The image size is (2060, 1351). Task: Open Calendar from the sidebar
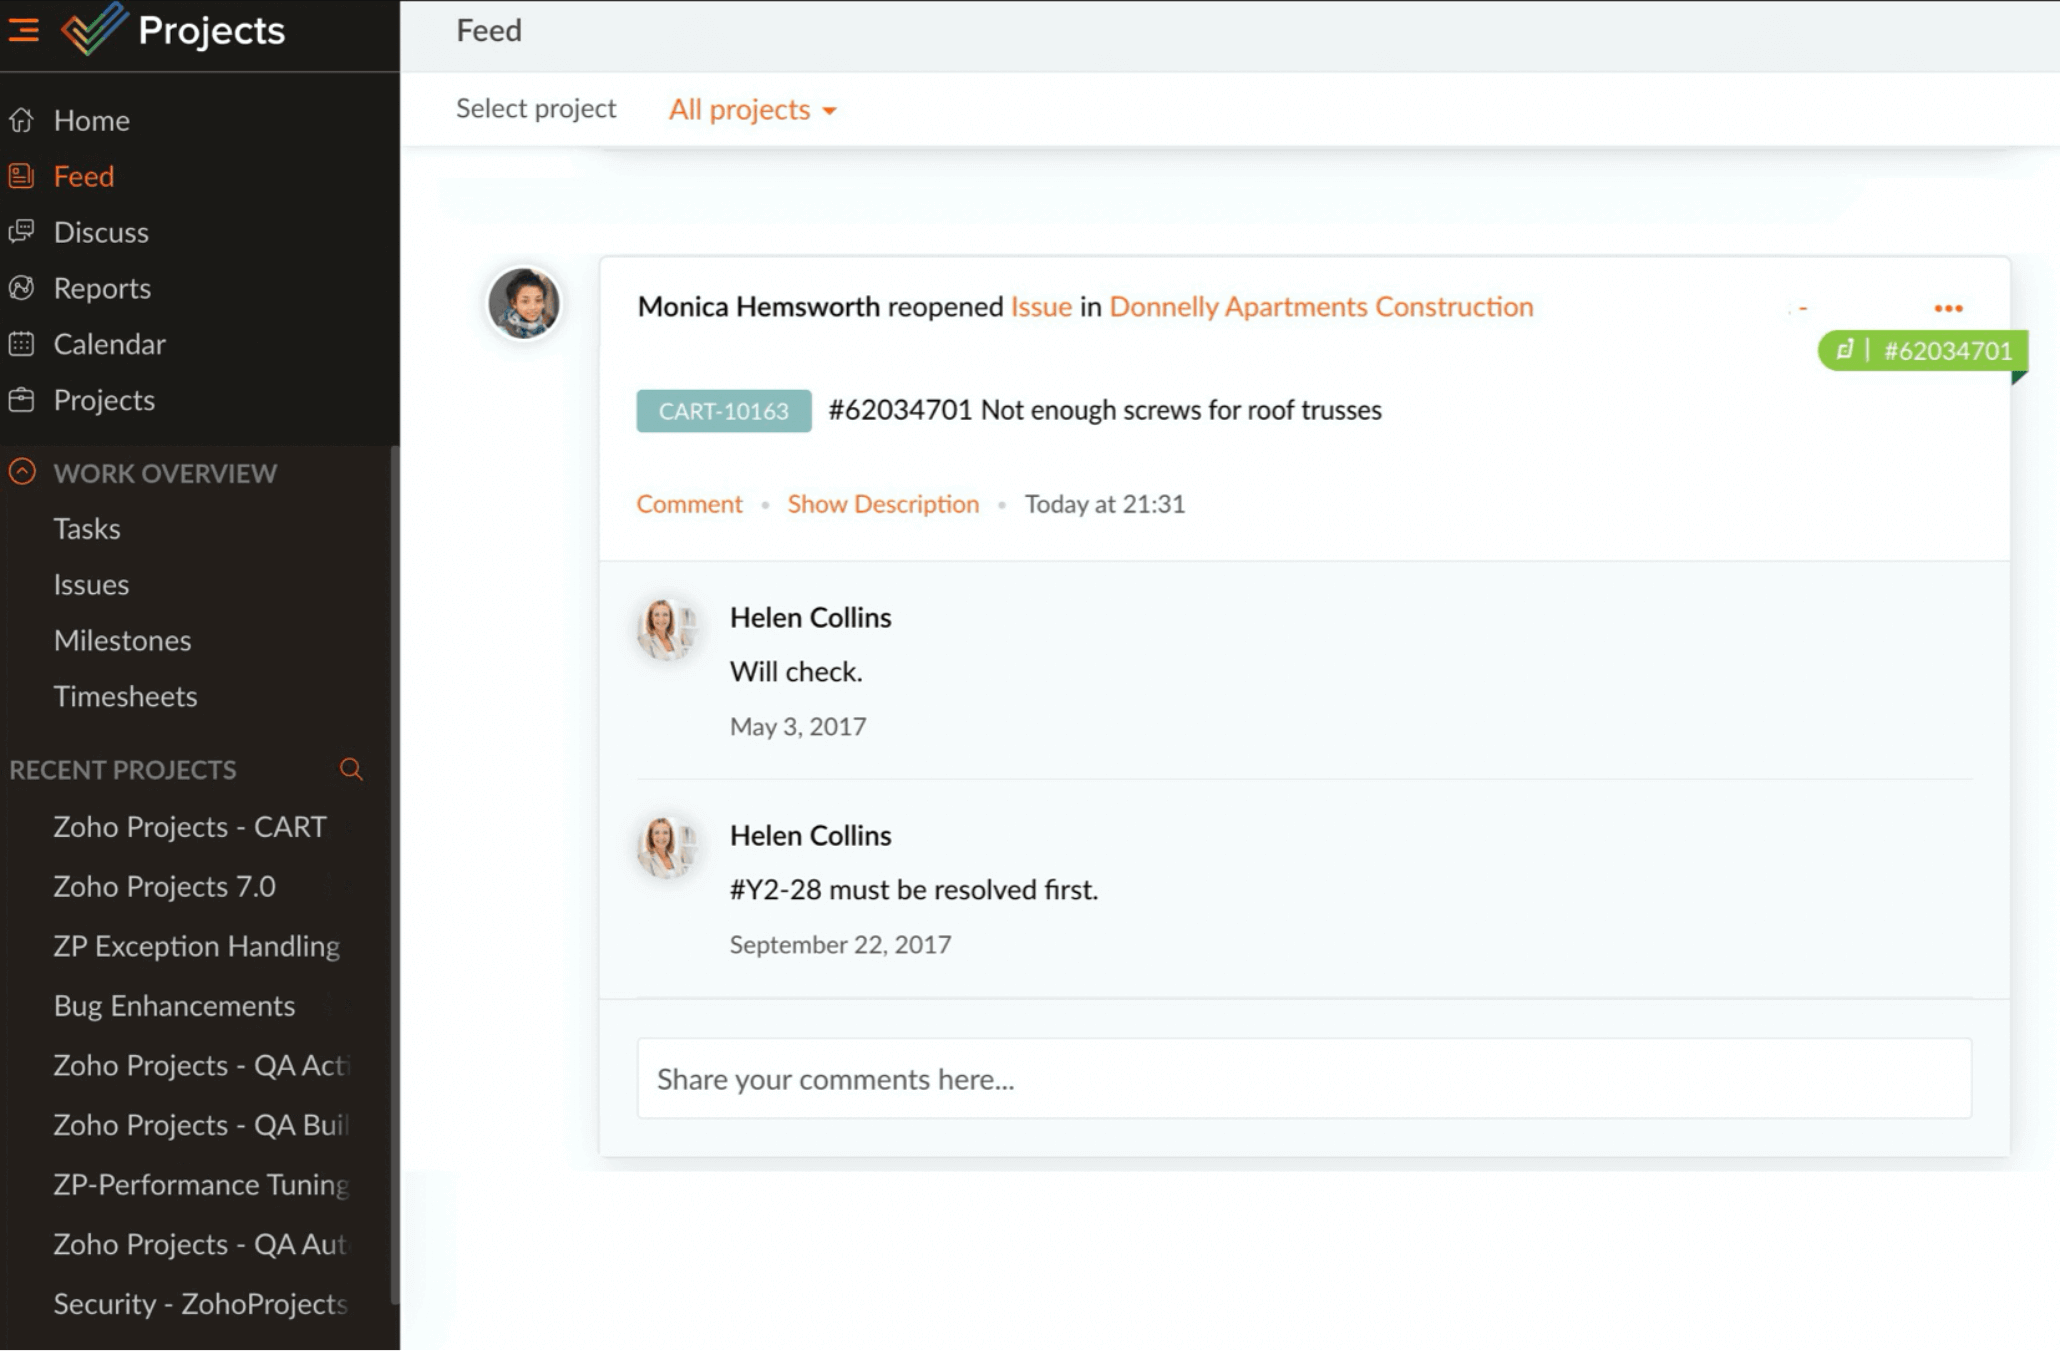coord(109,344)
